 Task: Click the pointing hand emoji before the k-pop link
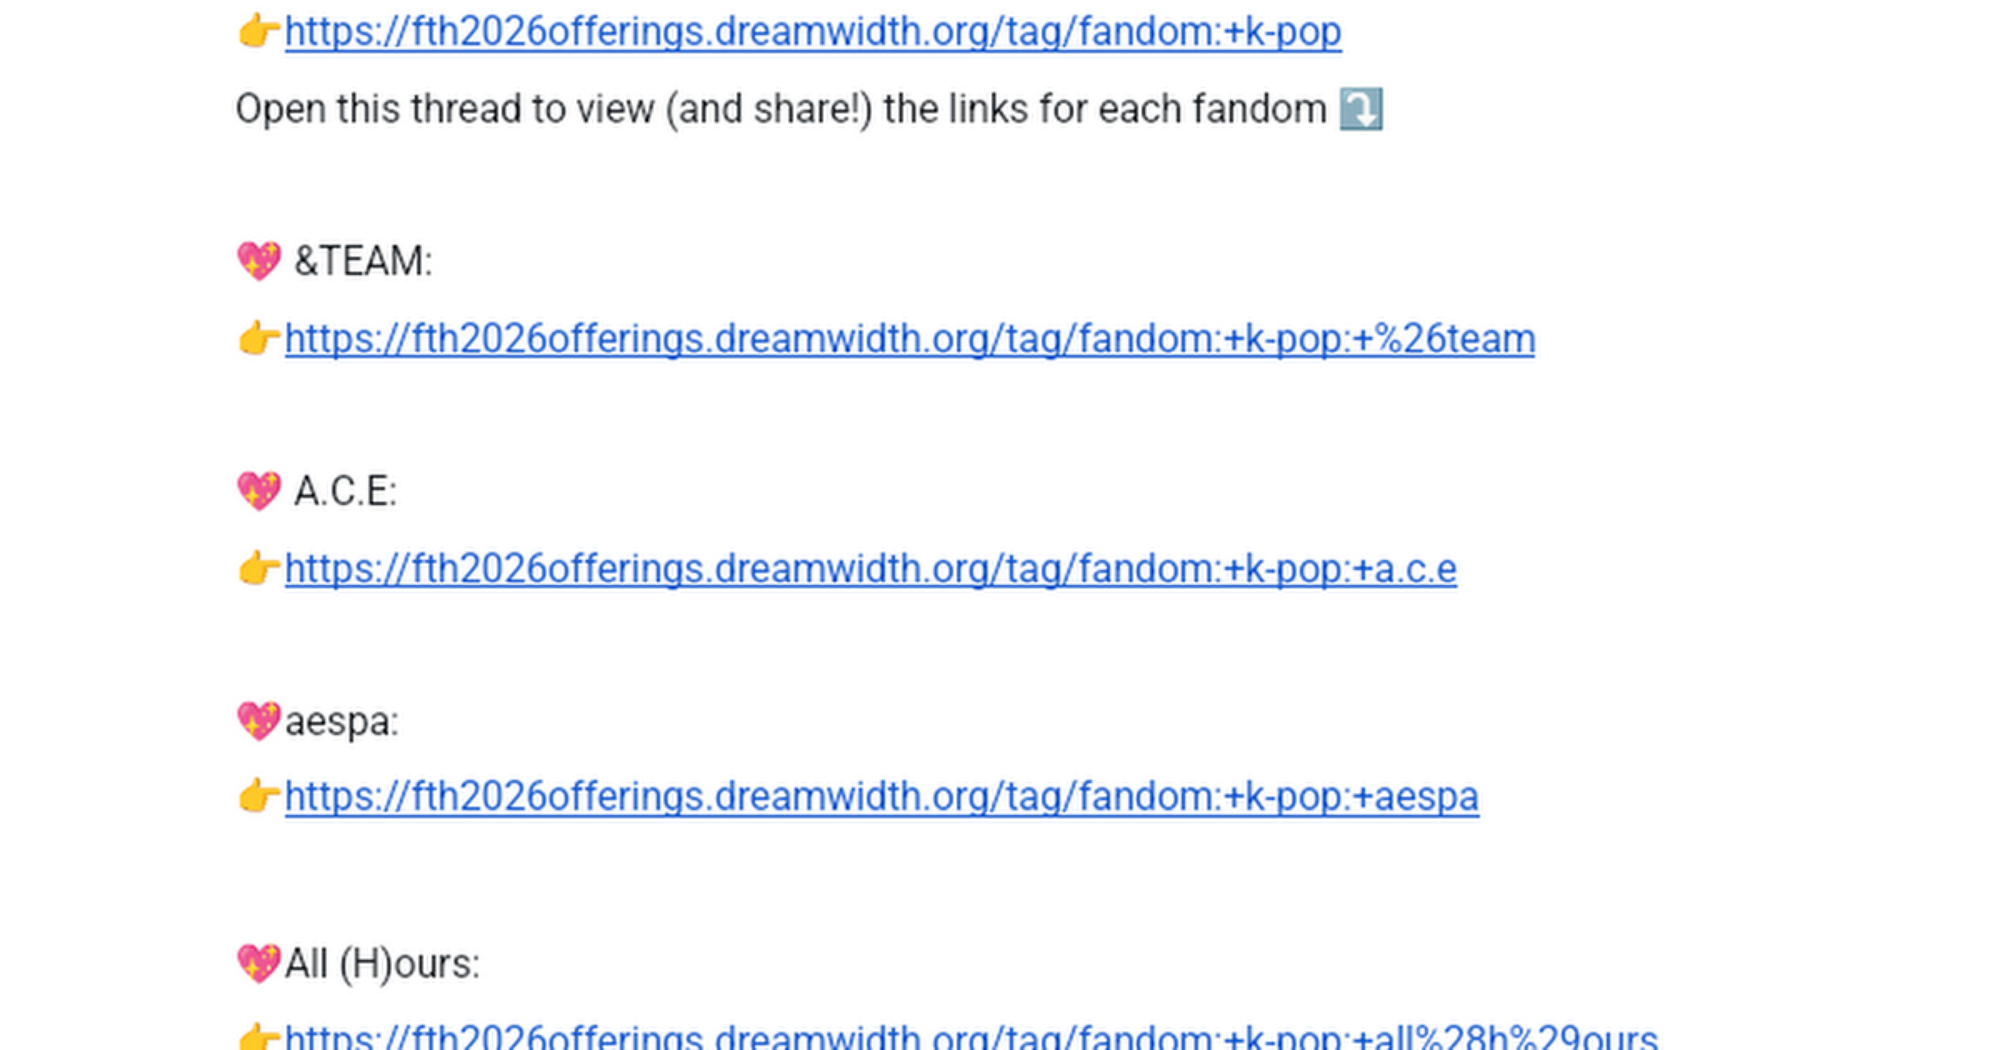point(259,31)
